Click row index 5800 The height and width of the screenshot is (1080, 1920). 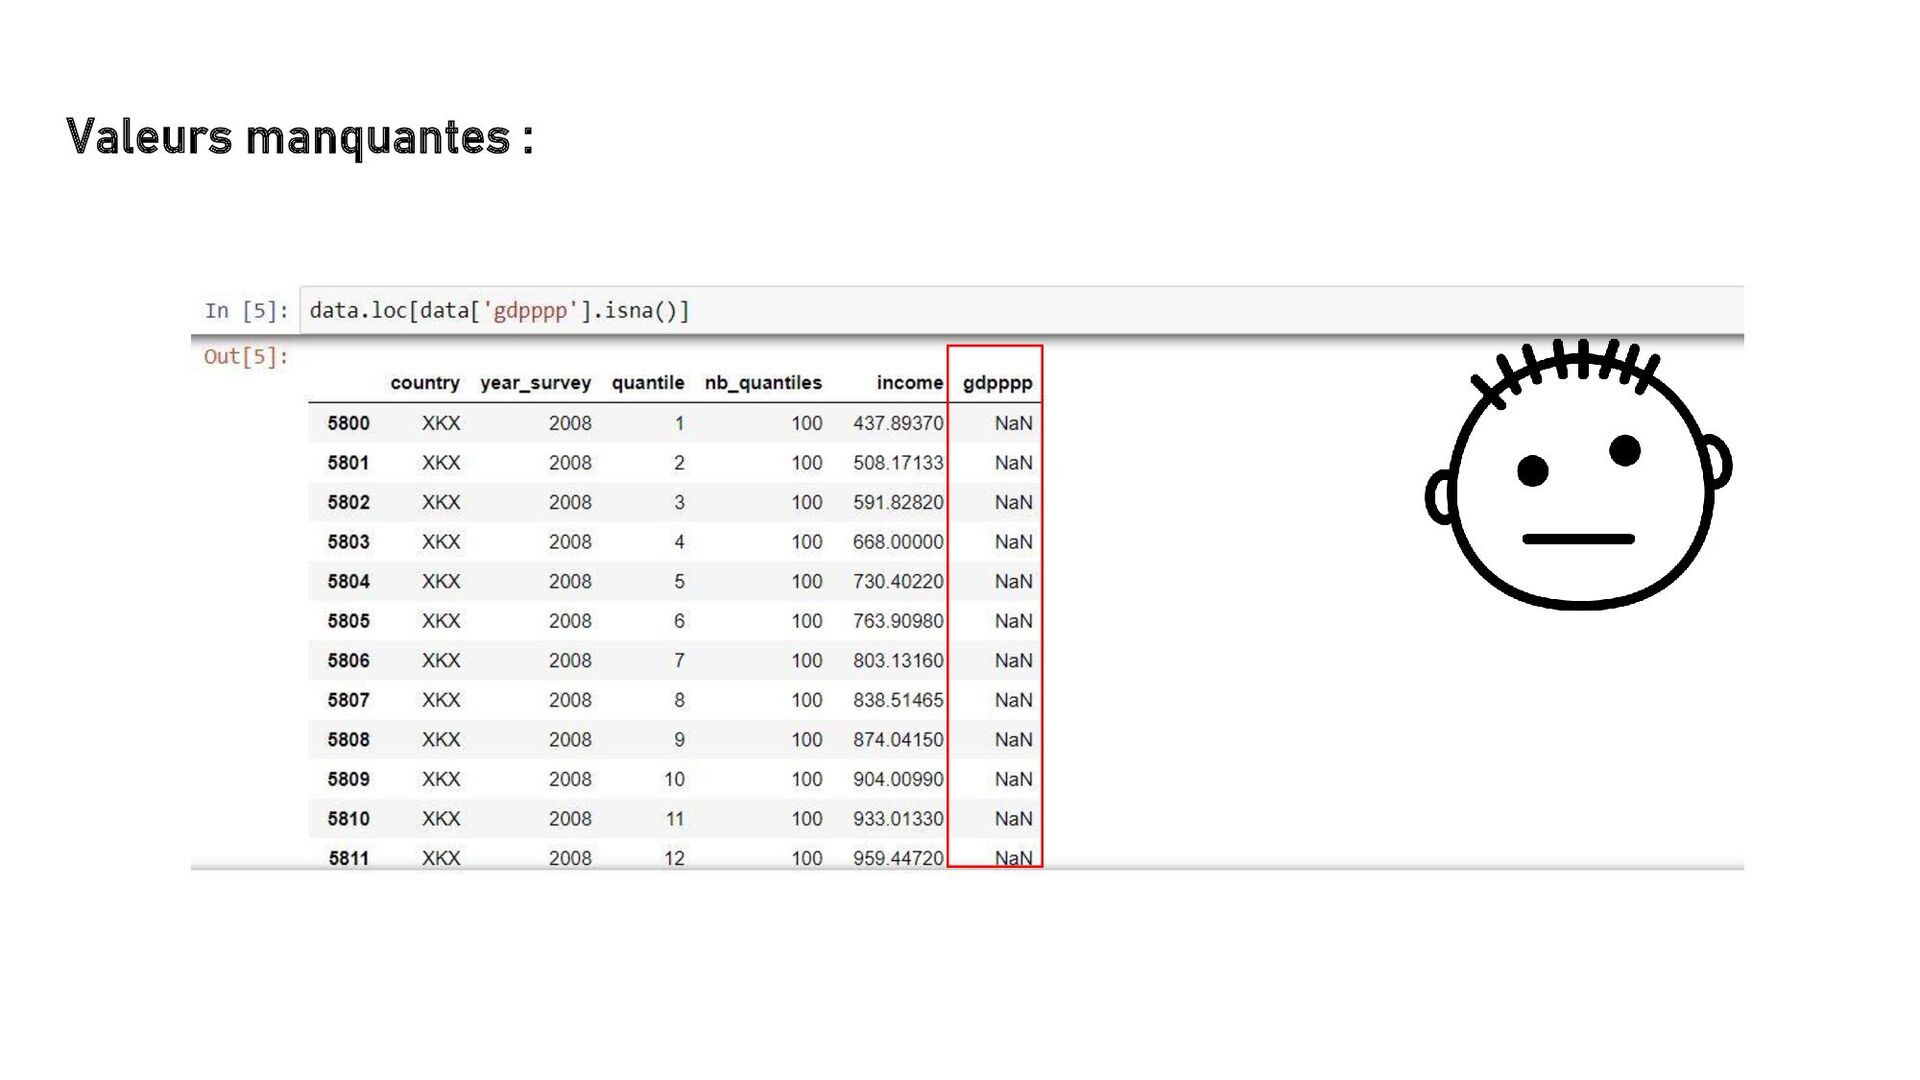click(x=348, y=424)
